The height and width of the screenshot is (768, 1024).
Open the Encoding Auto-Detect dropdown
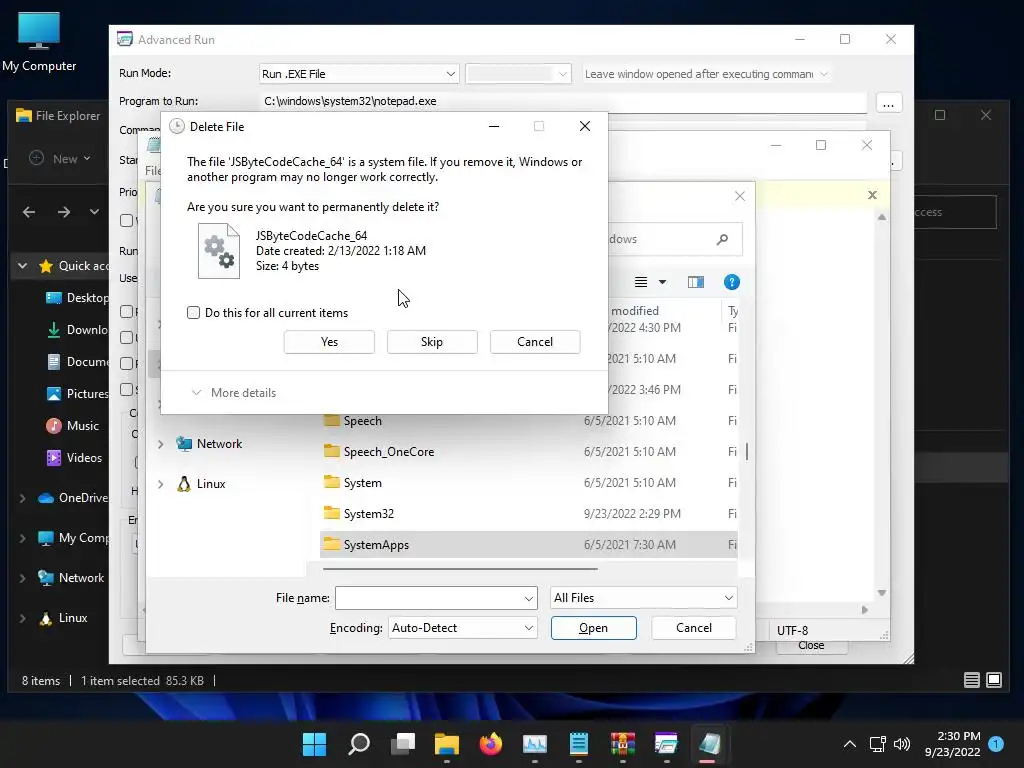click(462, 628)
